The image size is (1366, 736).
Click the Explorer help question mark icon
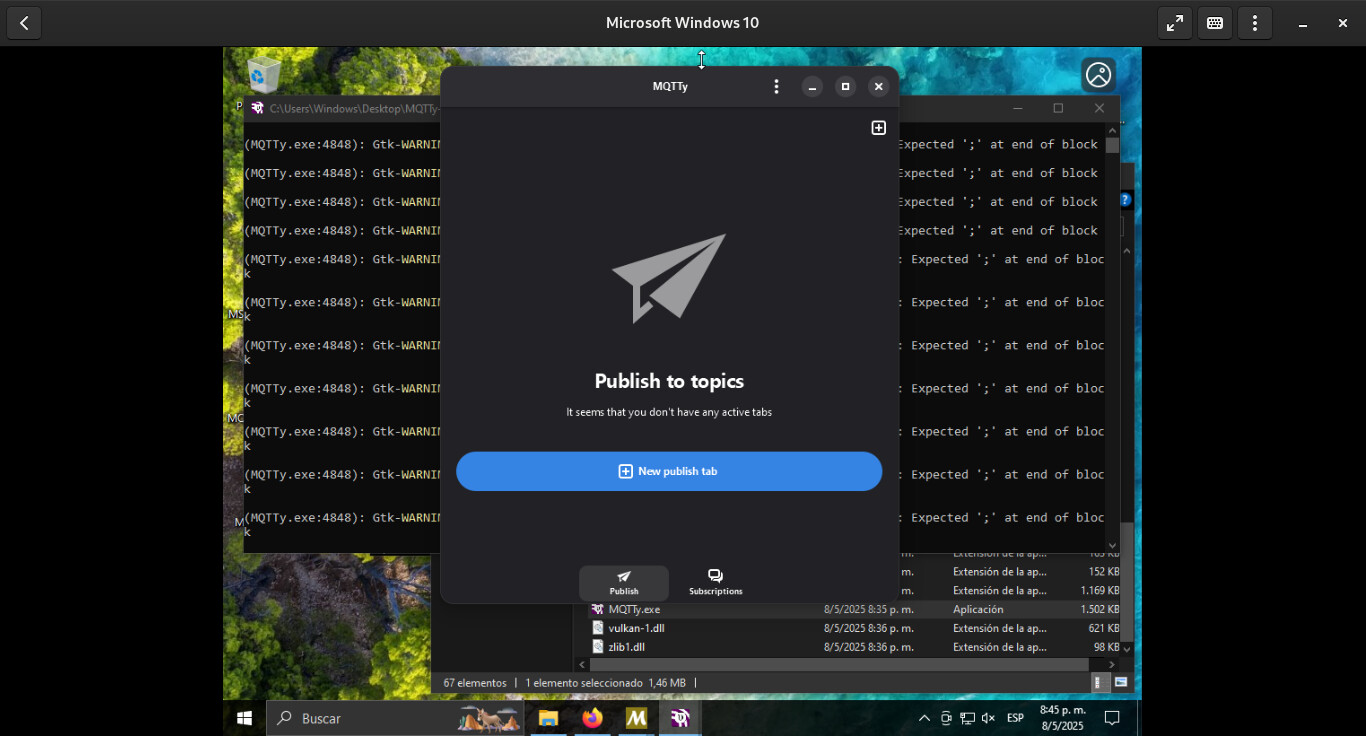click(1125, 200)
